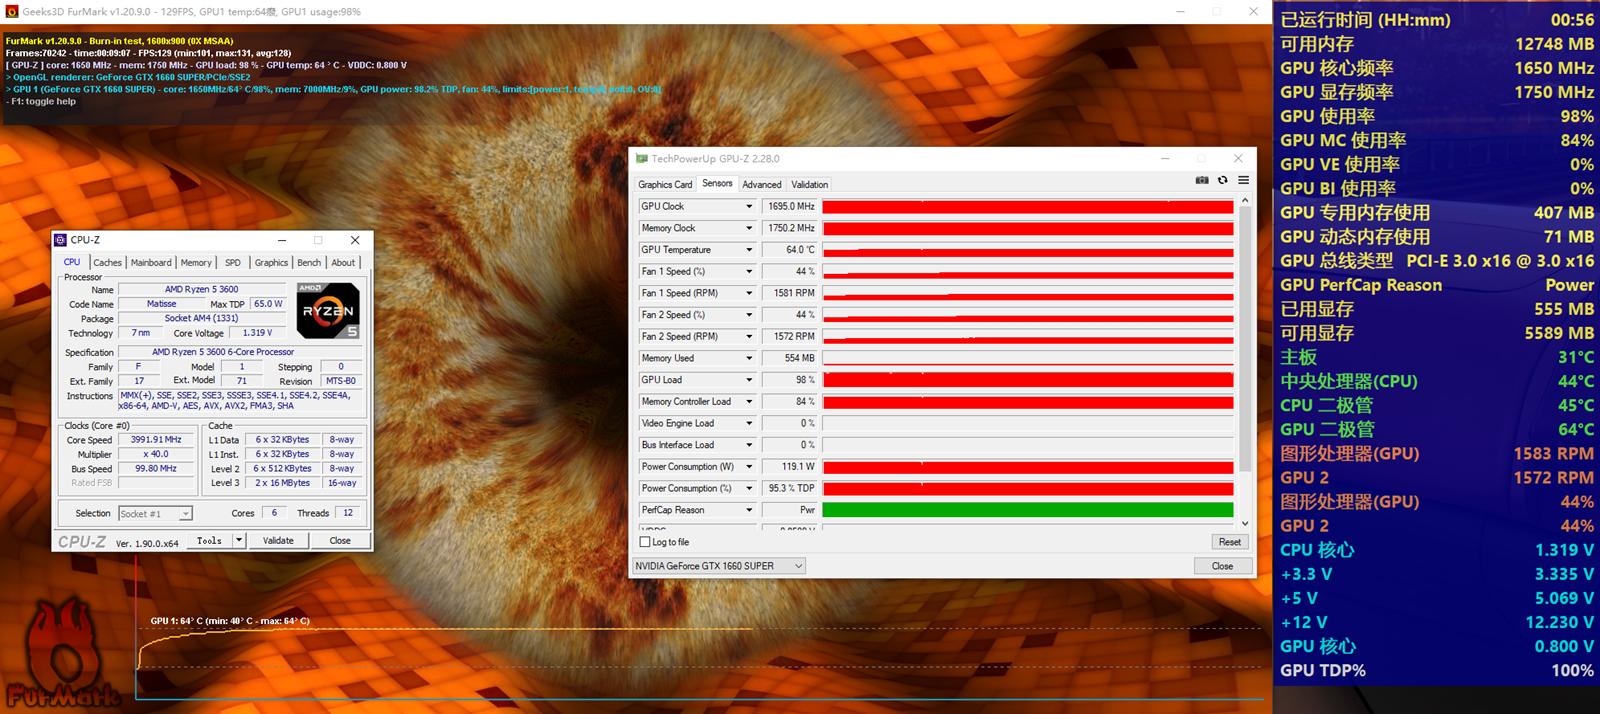Image resolution: width=1600 pixels, height=714 pixels.
Task: Click the CPU-Z Tools button
Action: [209, 540]
